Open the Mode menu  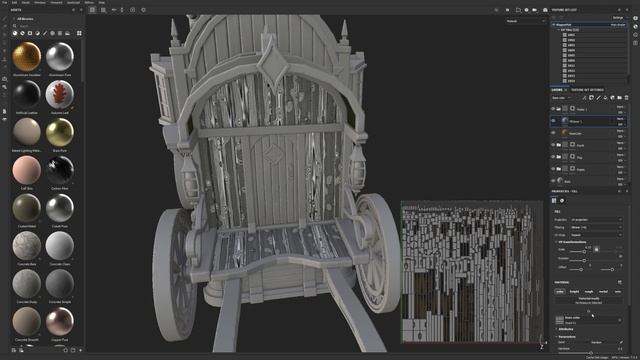(x=26, y=2)
